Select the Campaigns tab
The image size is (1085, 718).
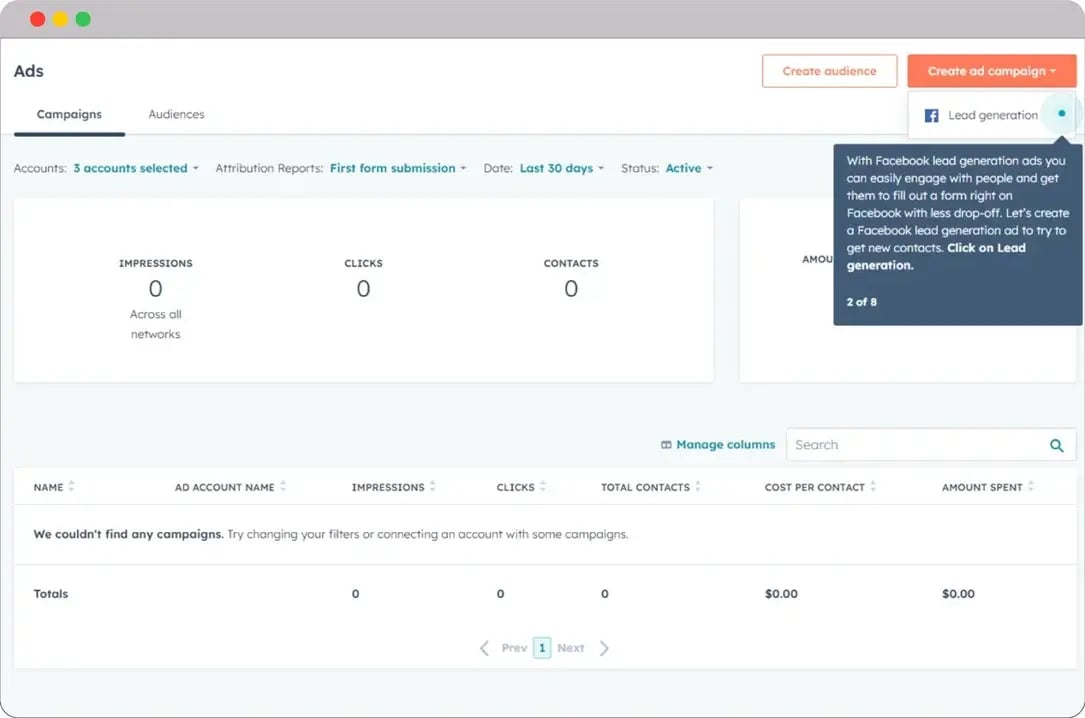[x=70, y=114]
